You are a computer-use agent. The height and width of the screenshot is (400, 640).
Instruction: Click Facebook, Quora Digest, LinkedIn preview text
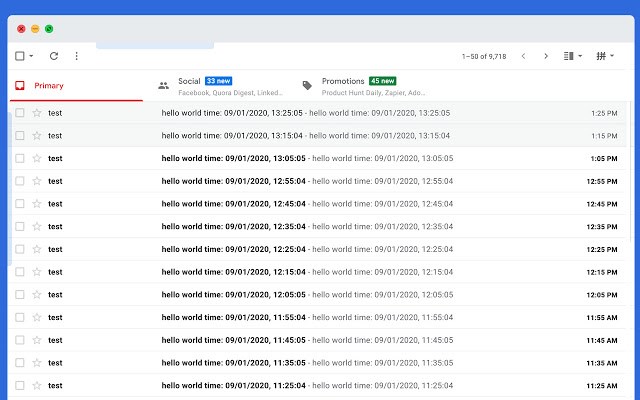(x=230, y=93)
